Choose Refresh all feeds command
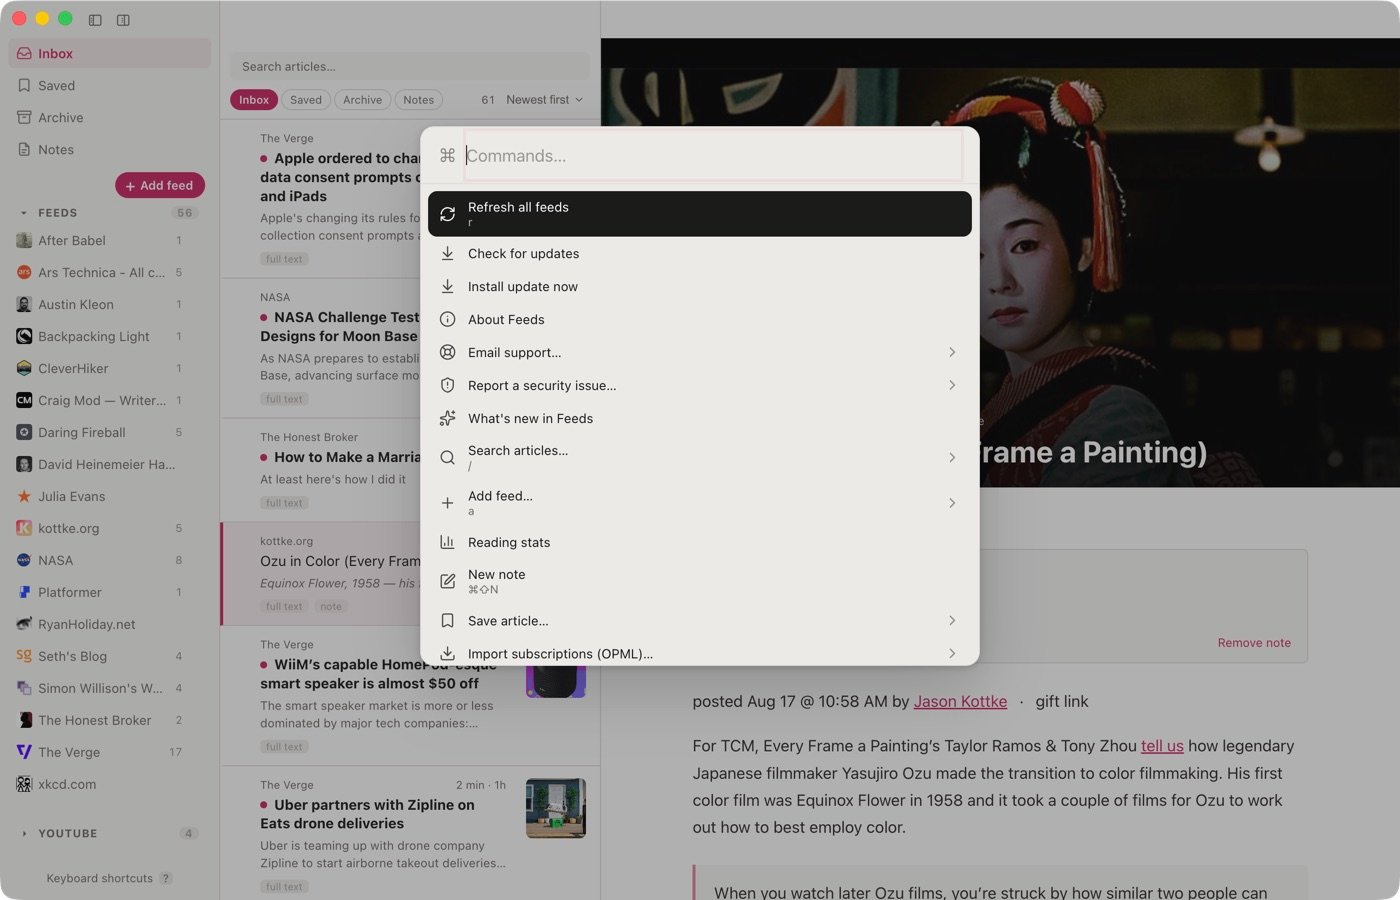This screenshot has height=900, width=1400. pos(700,214)
